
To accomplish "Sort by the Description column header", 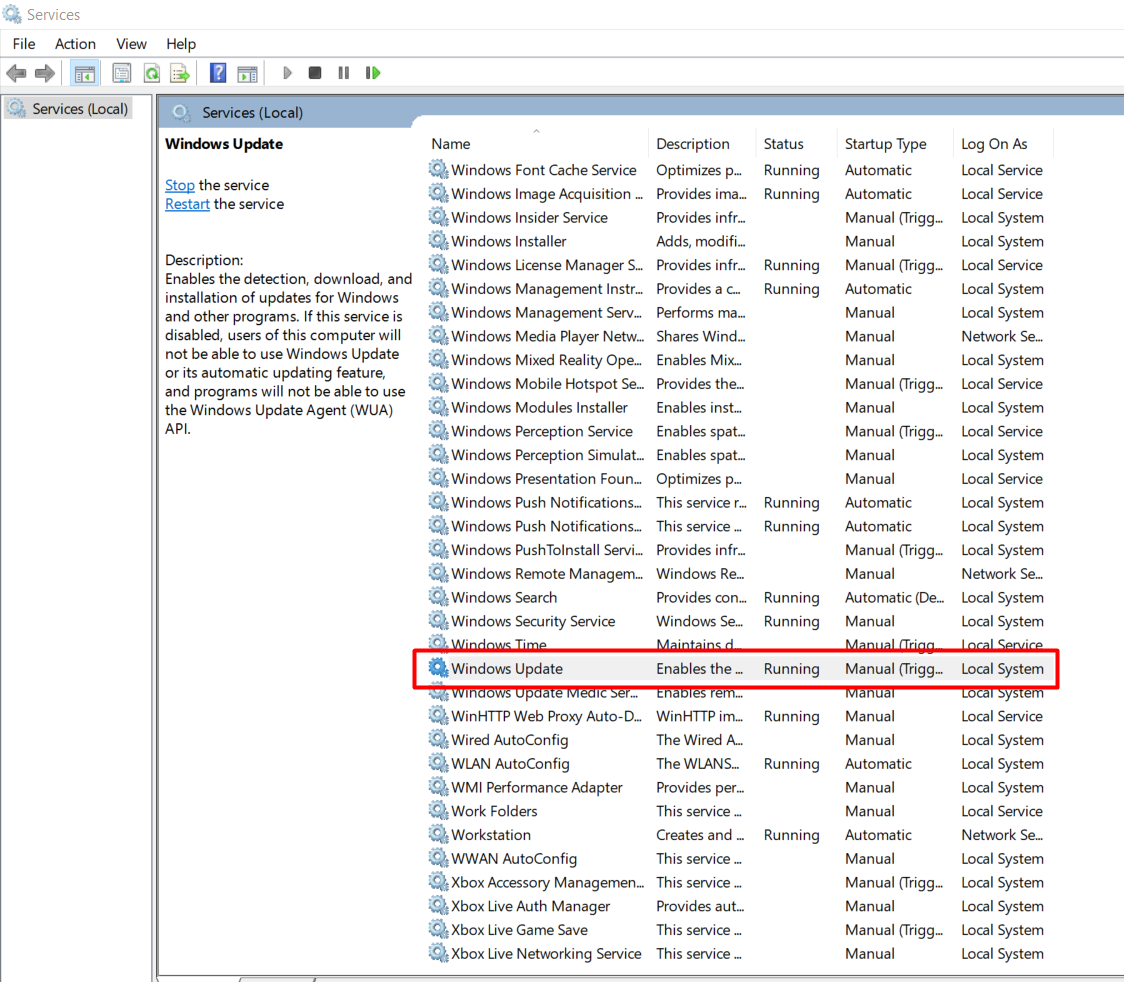I will click(x=702, y=144).
